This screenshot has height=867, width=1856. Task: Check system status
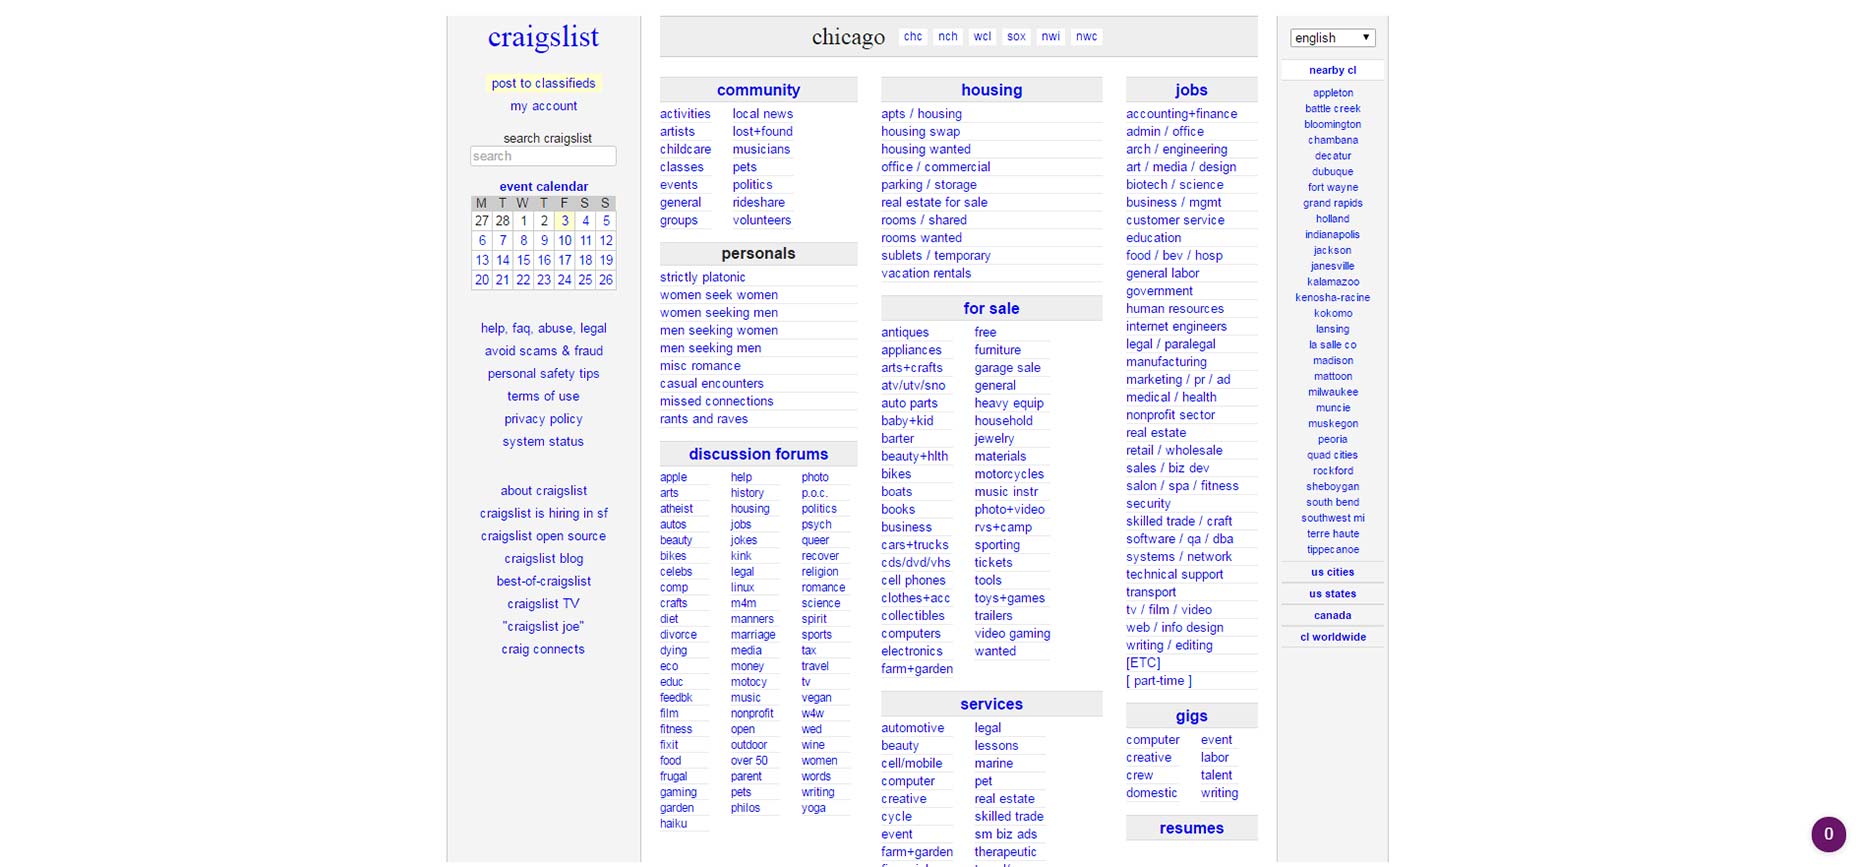(x=543, y=442)
